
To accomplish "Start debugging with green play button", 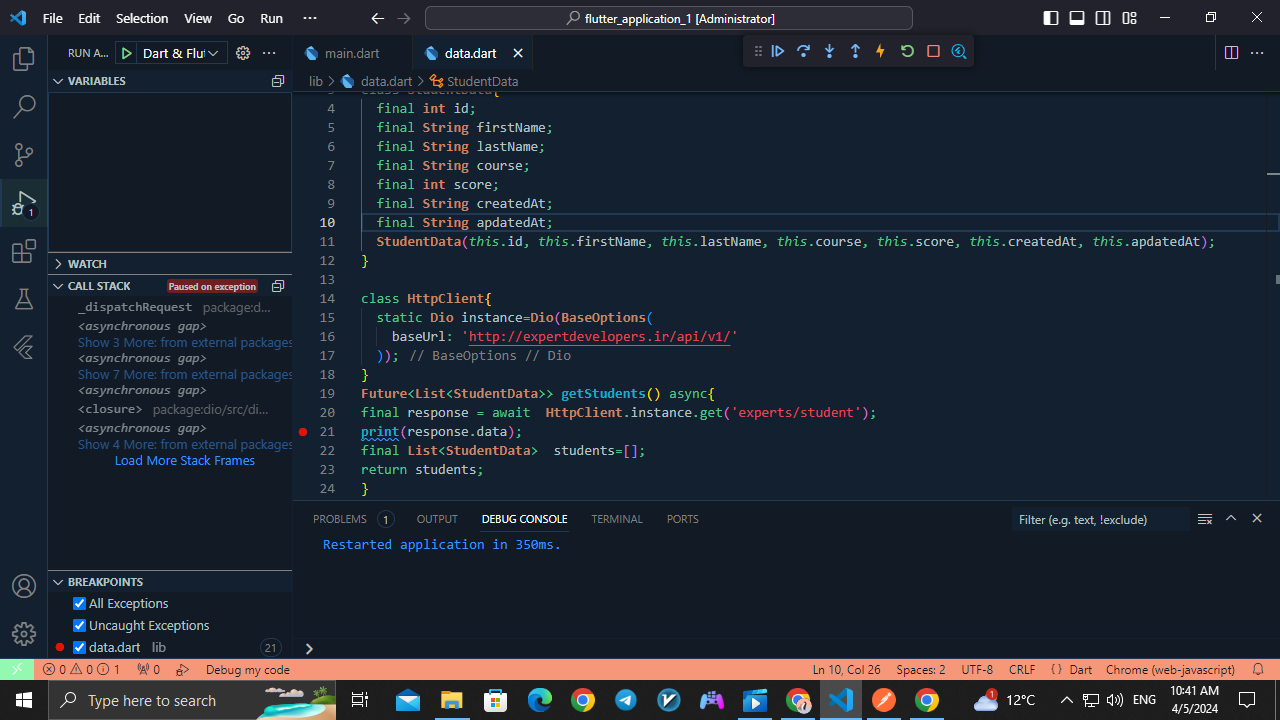I will 127,53.
